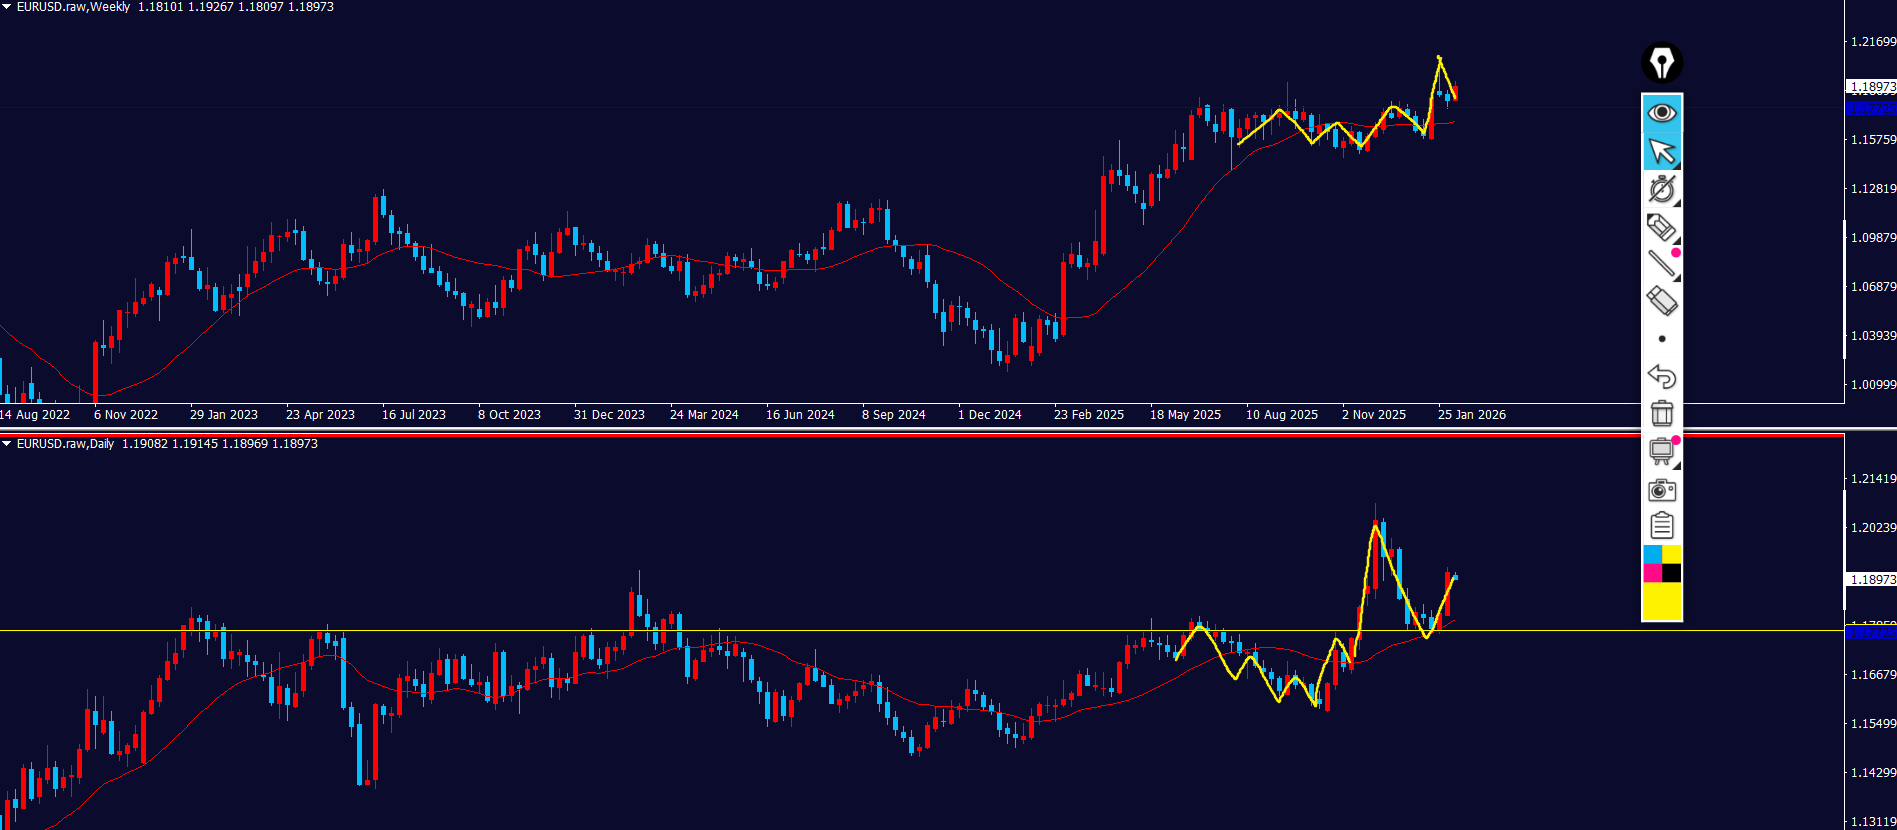
Task: Clear all drawings with the trash icon
Action: [1661, 413]
